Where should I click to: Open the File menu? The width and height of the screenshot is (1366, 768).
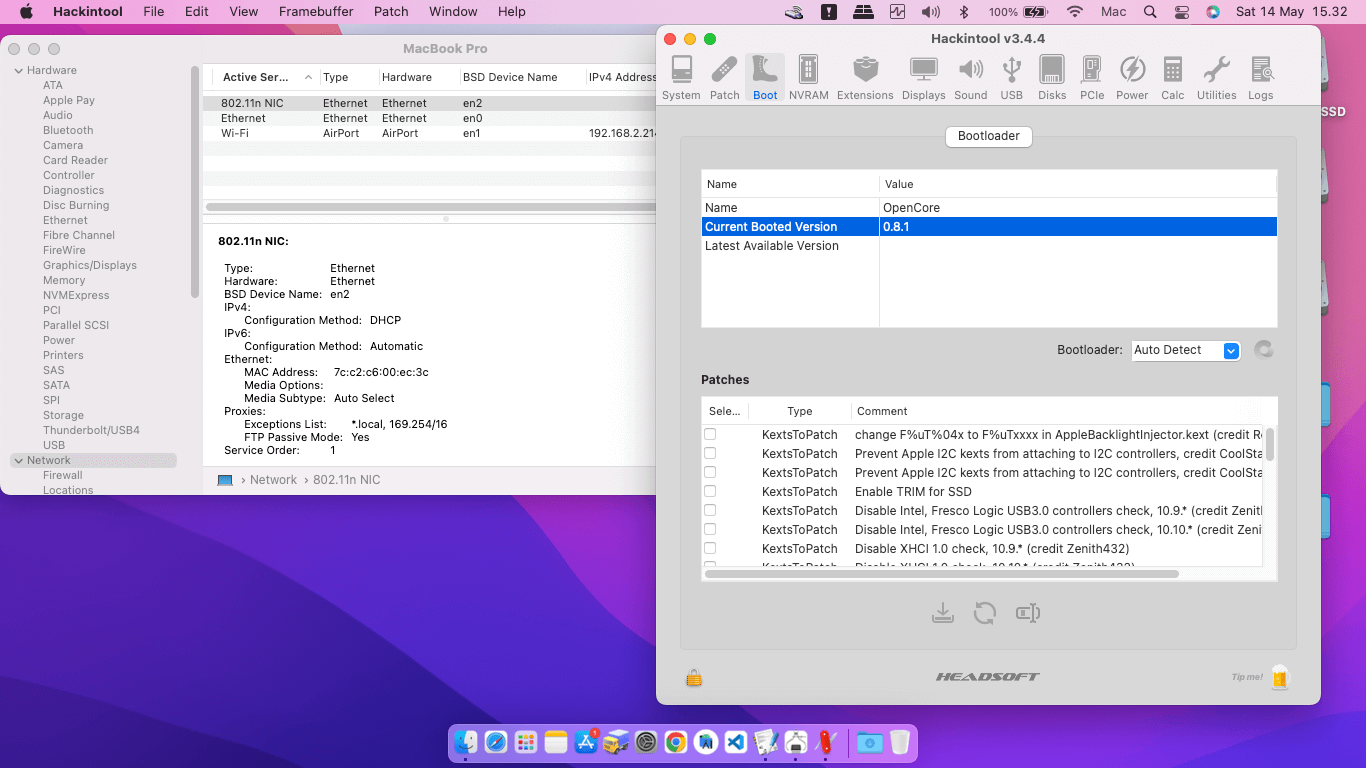coord(154,12)
